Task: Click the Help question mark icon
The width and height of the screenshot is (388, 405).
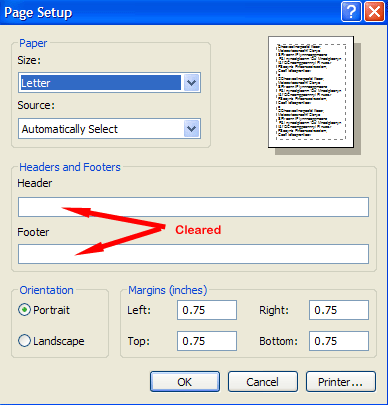Action: coord(351,12)
